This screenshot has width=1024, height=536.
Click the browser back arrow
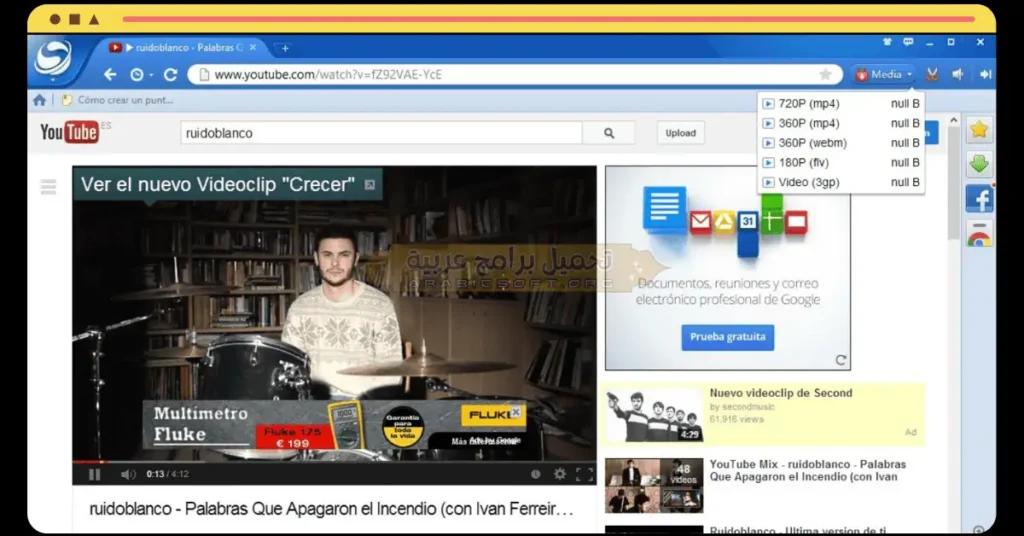(110, 74)
